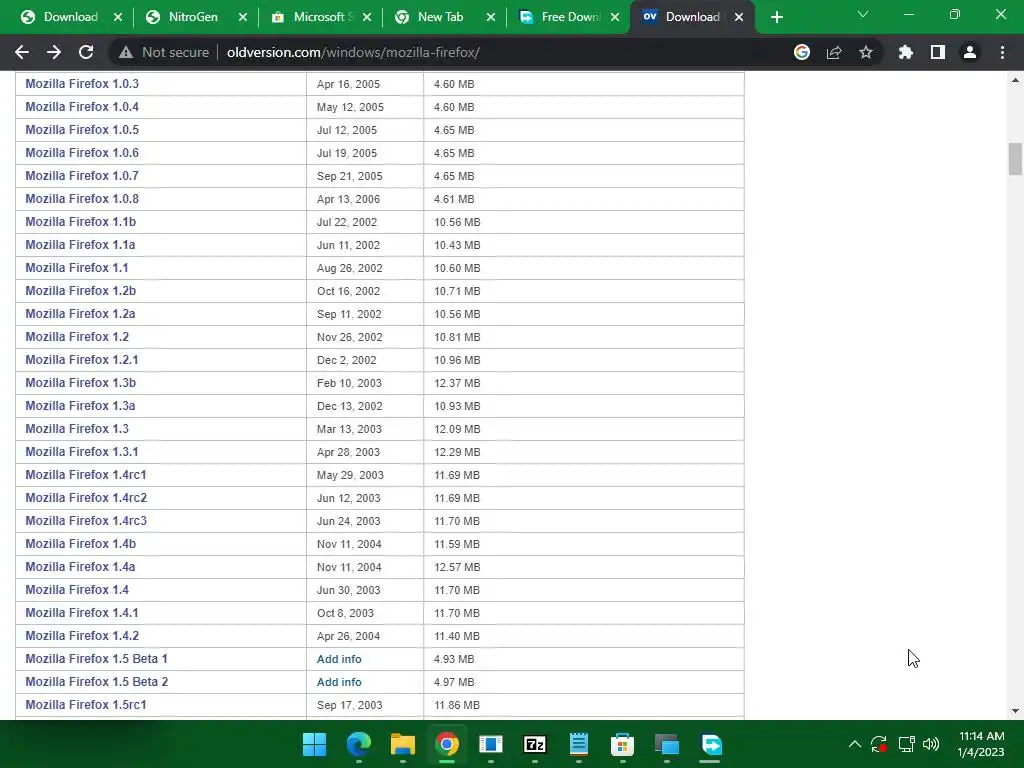
Task: Select the size 10.81 MB
Action: click(x=457, y=337)
